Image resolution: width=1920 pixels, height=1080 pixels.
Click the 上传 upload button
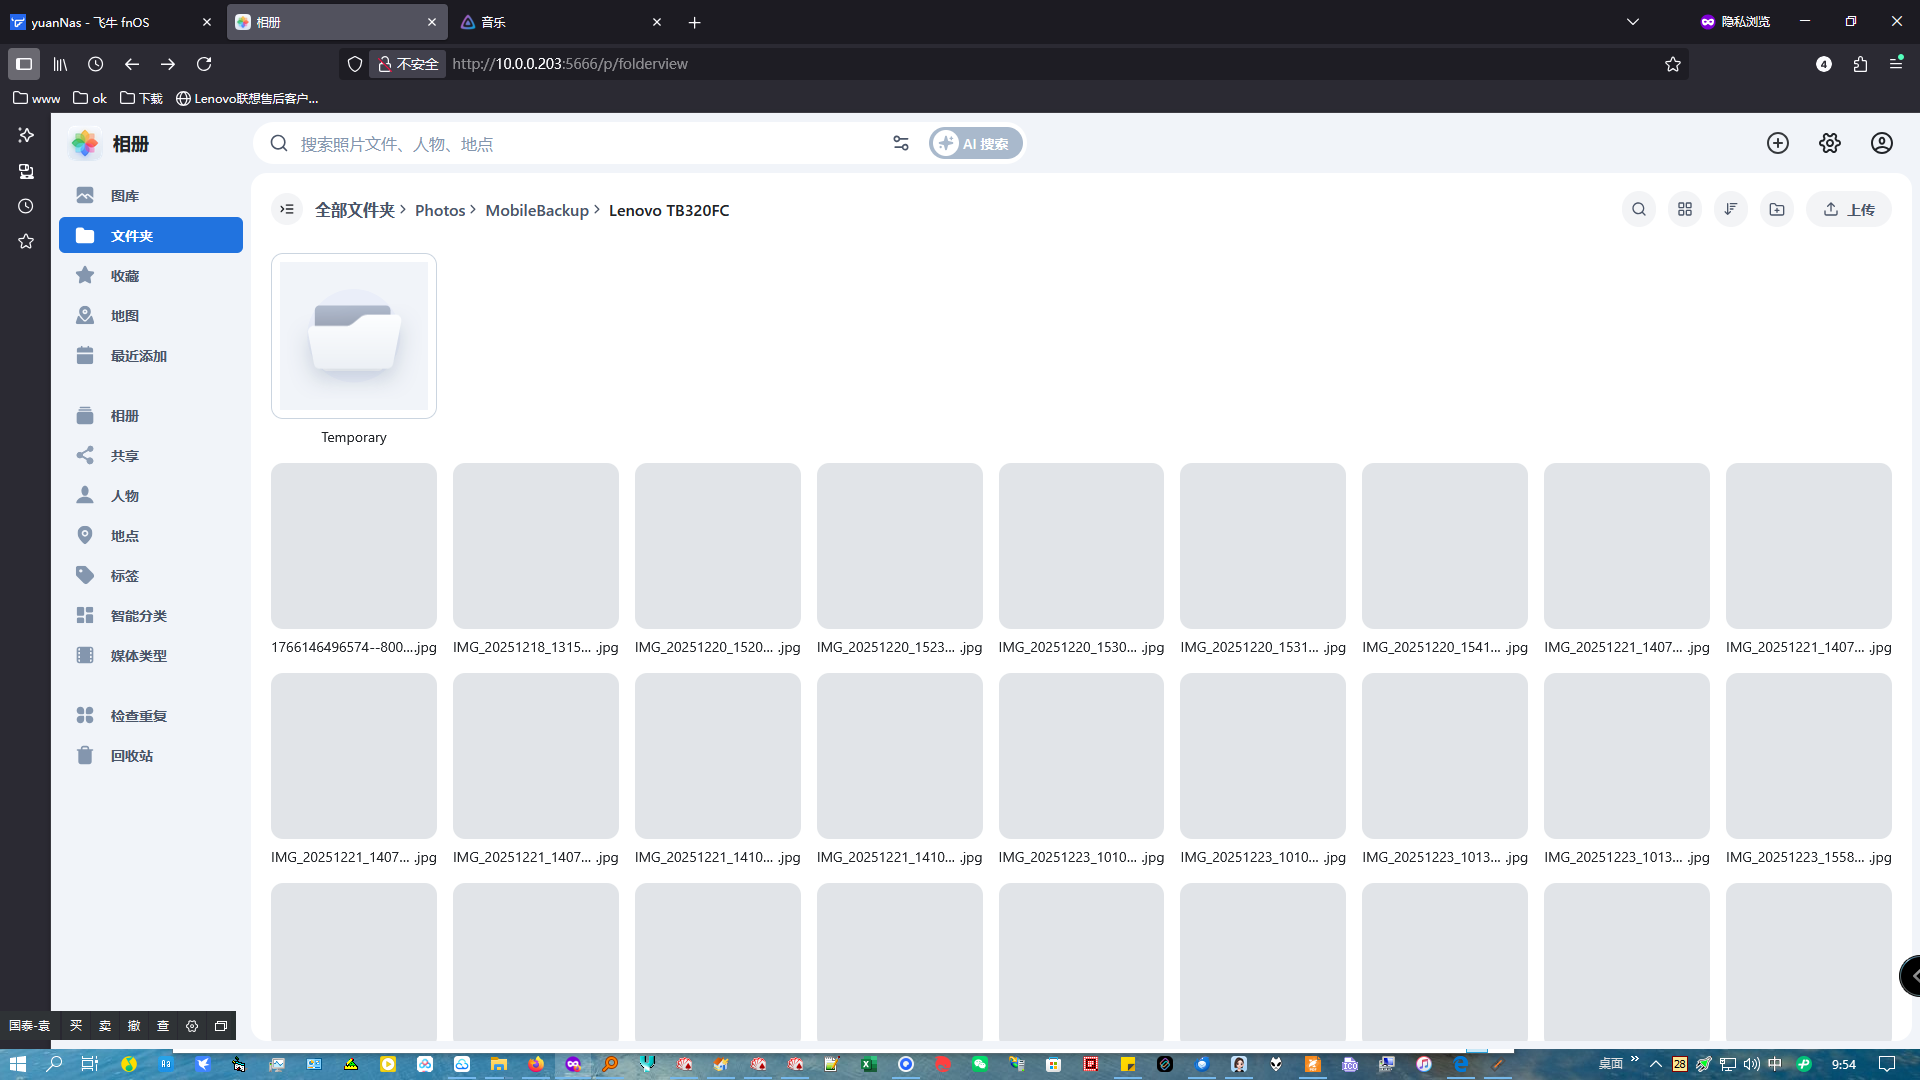[x=1848, y=209]
